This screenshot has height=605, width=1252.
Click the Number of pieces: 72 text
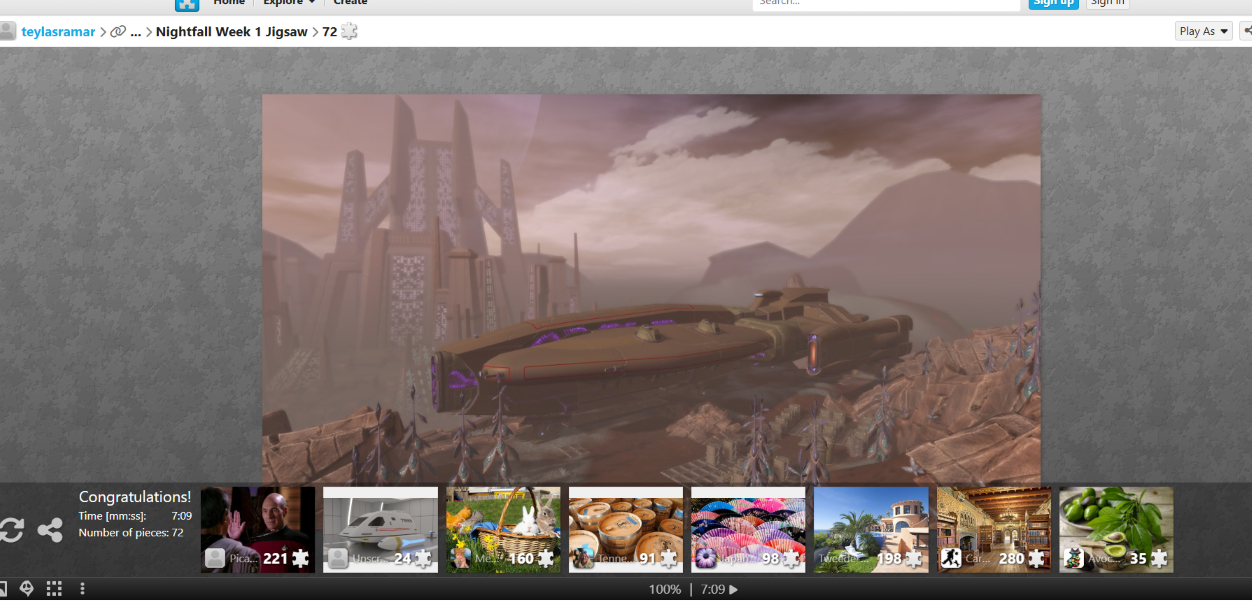[131, 533]
